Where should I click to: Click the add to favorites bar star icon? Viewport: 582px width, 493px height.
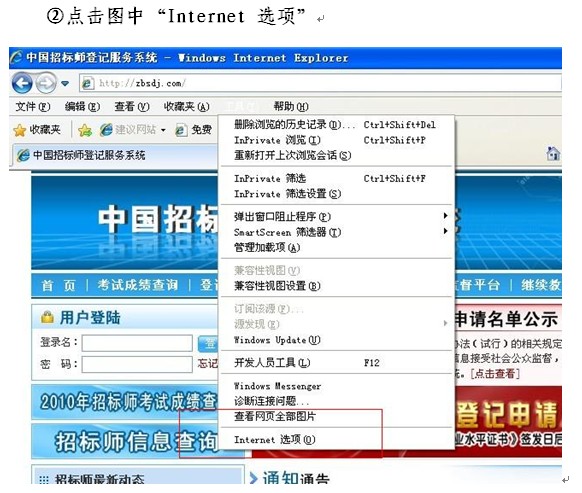(x=85, y=130)
